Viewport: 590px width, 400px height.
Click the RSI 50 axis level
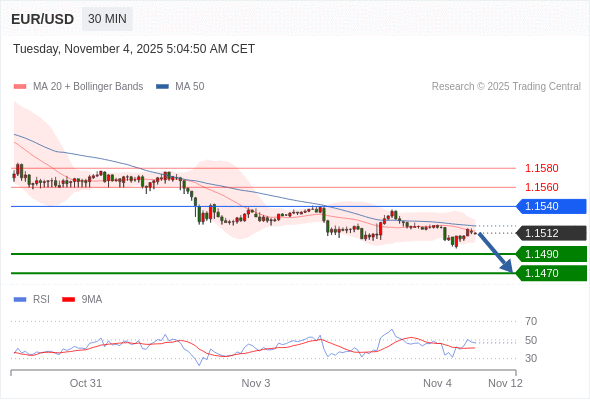[531, 341]
